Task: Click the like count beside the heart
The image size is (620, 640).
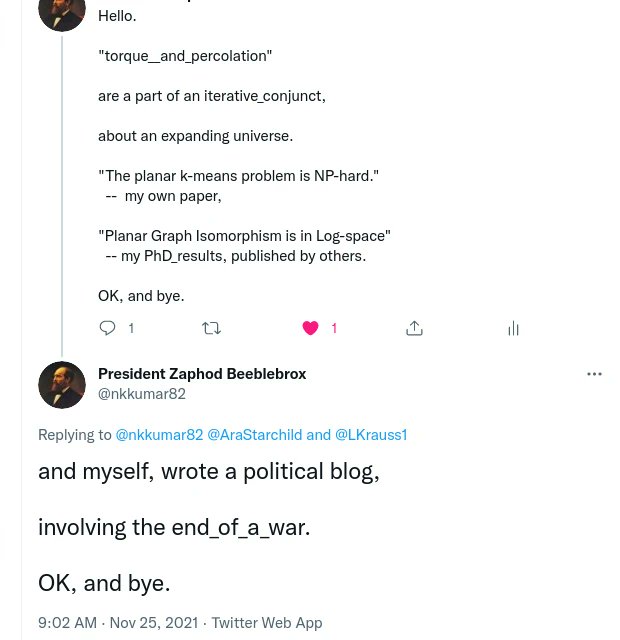Action: click(x=334, y=328)
